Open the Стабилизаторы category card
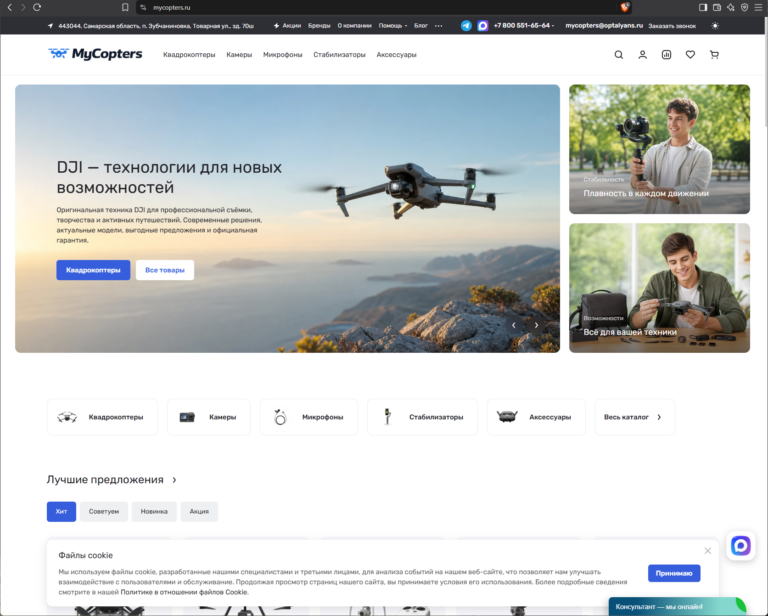This screenshot has height=616, width=768. tap(423, 417)
